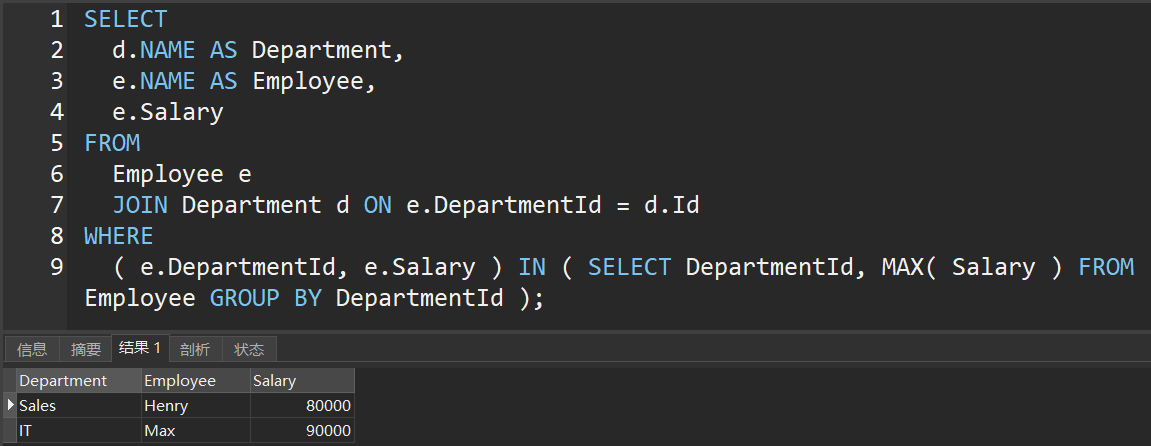This screenshot has width=1151, height=446.
Task: Click line number 5 in the gutter
Action: [56, 143]
